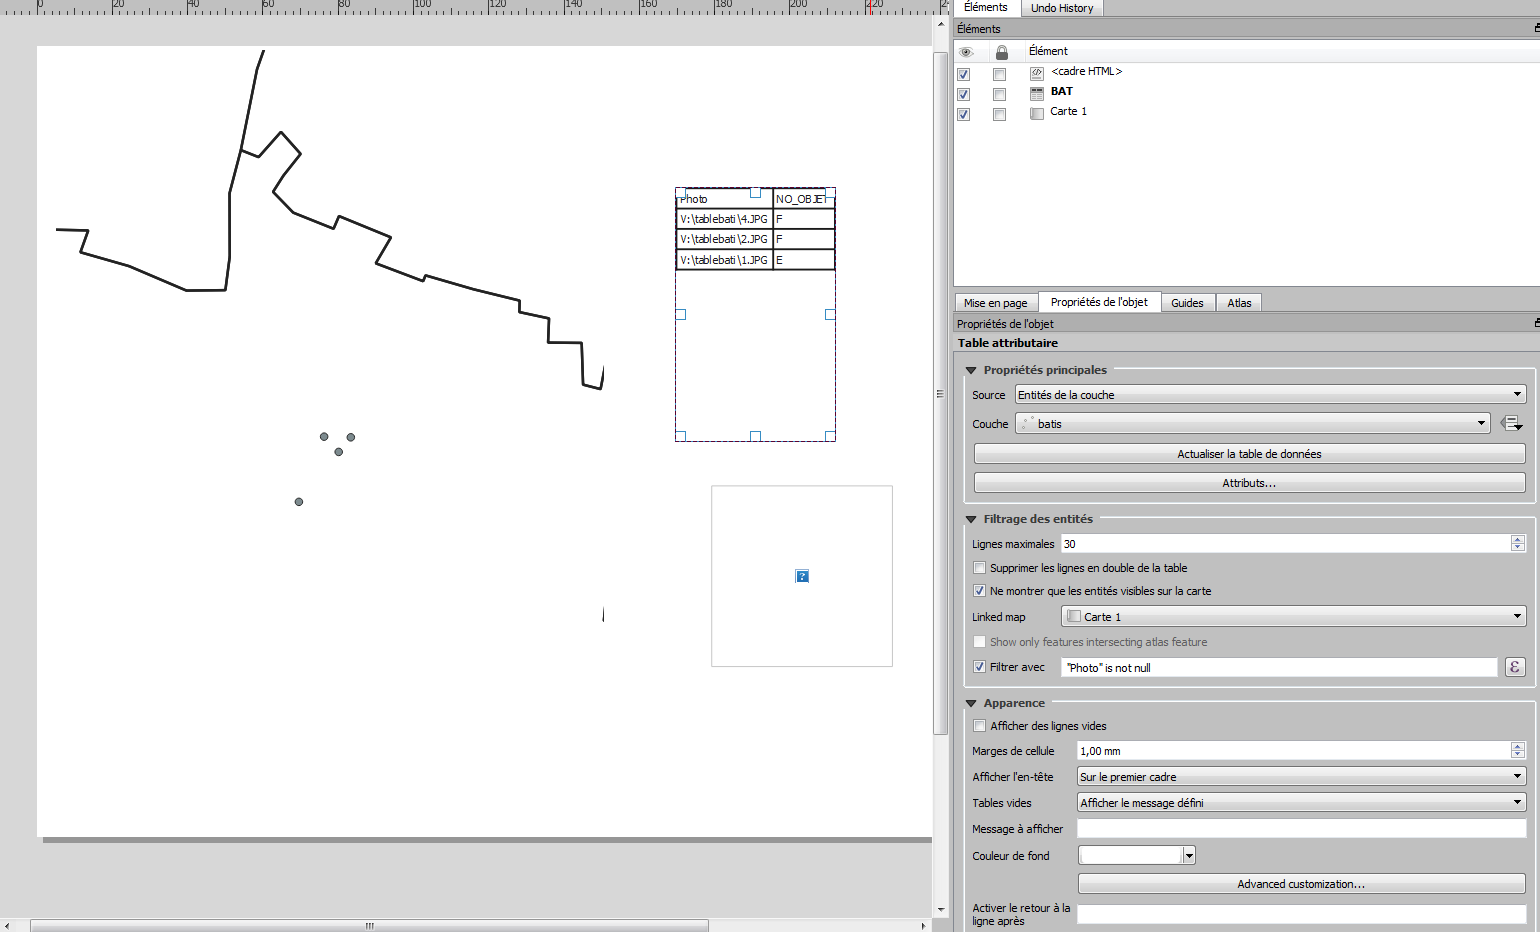Image resolution: width=1540 pixels, height=932 pixels.
Task: Uncheck Ne montrer que les entités visibles
Action: [980, 591]
